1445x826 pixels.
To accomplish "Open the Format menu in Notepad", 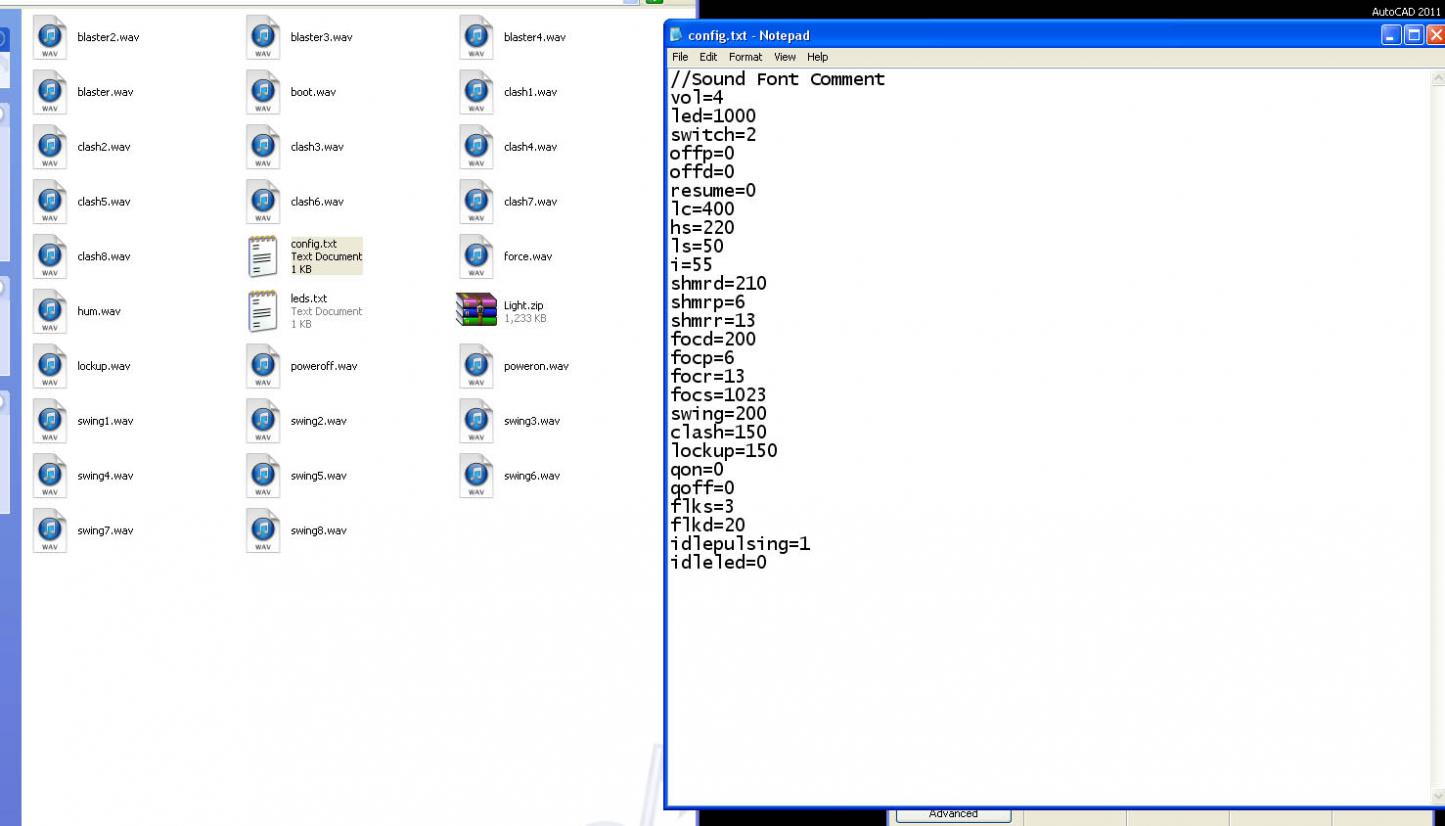I will (744, 57).
